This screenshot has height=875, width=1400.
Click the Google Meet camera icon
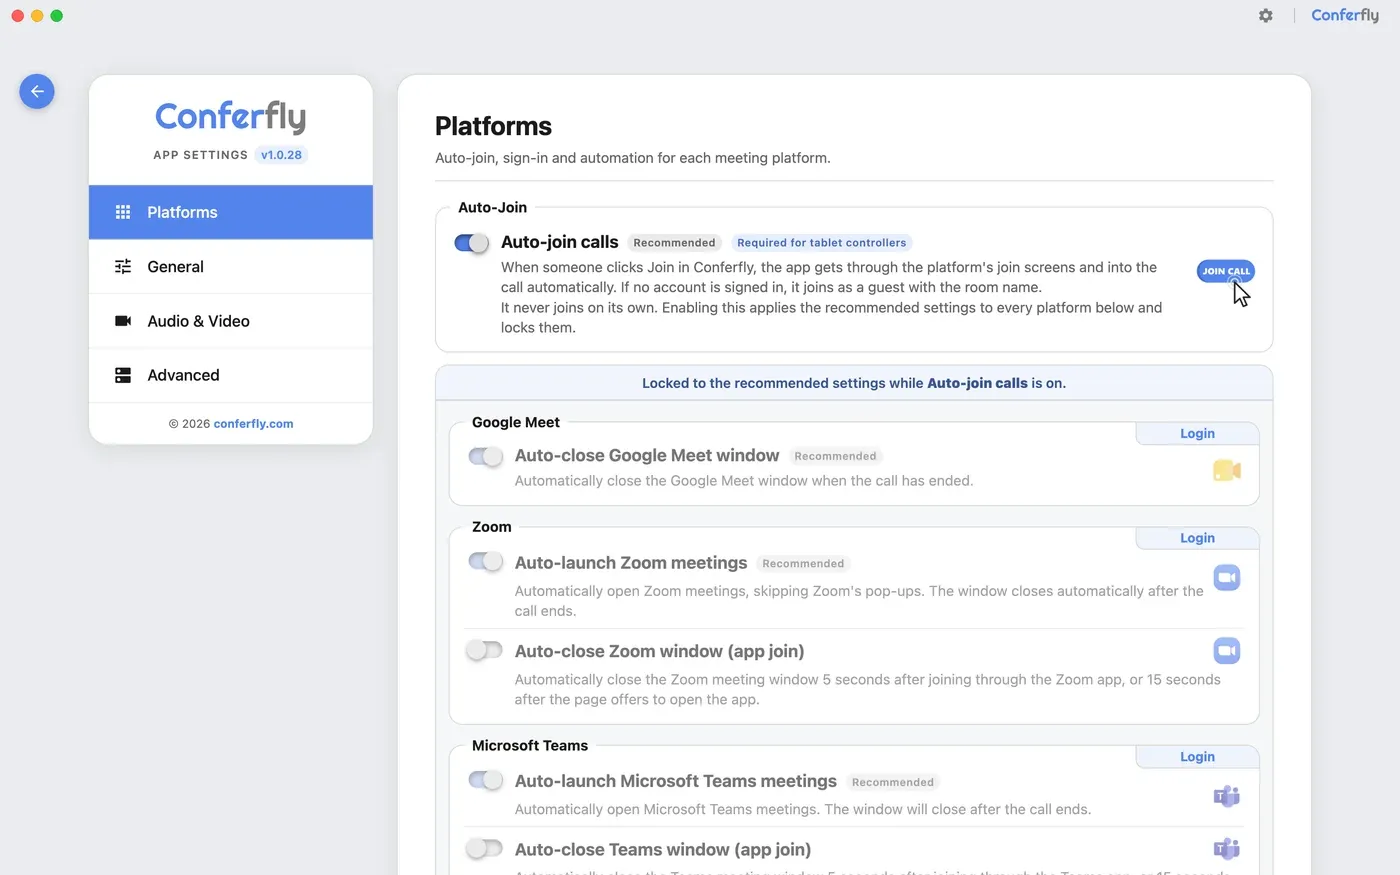pyautogui.click(x=1227, y=471)
